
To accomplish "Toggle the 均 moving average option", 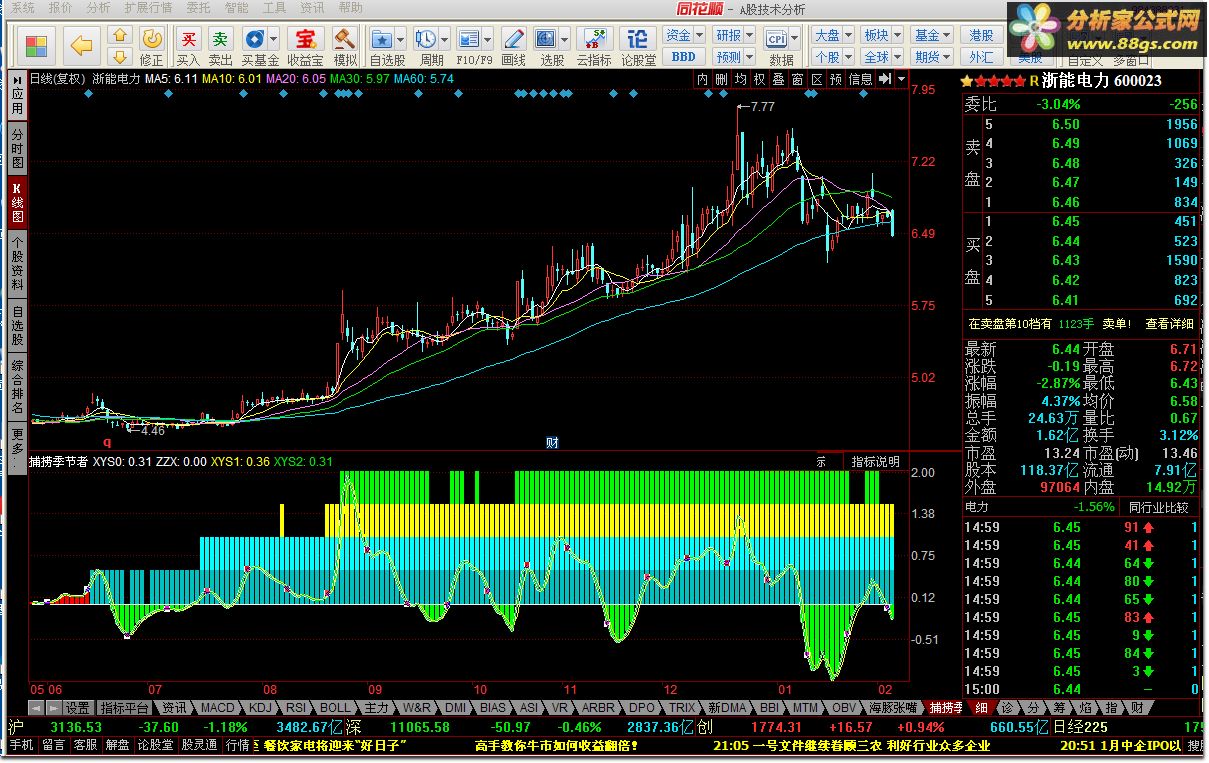I will 740,78.
